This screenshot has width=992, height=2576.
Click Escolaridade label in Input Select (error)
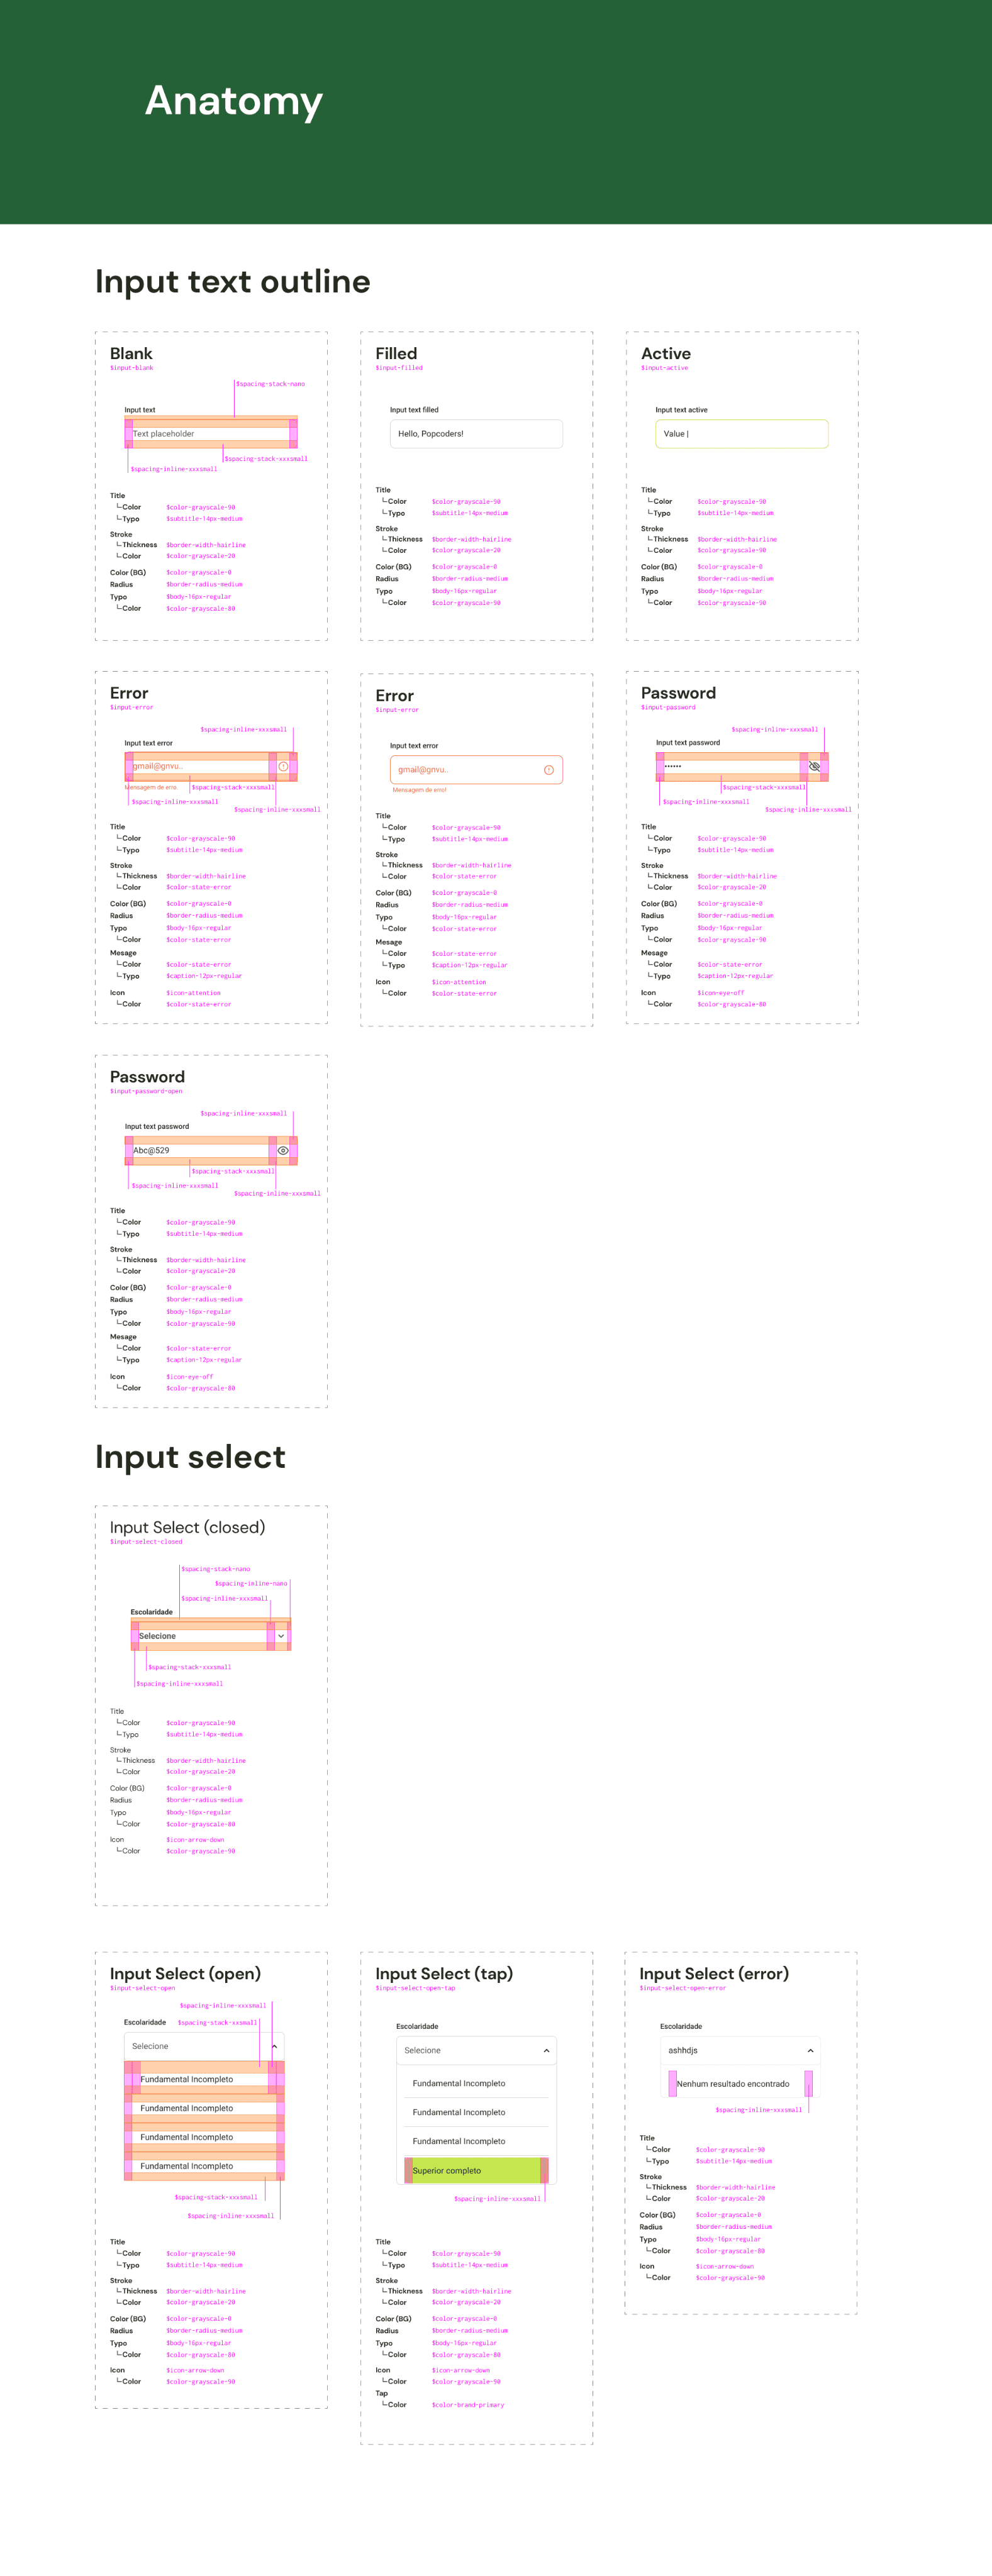click(681, 2026)
